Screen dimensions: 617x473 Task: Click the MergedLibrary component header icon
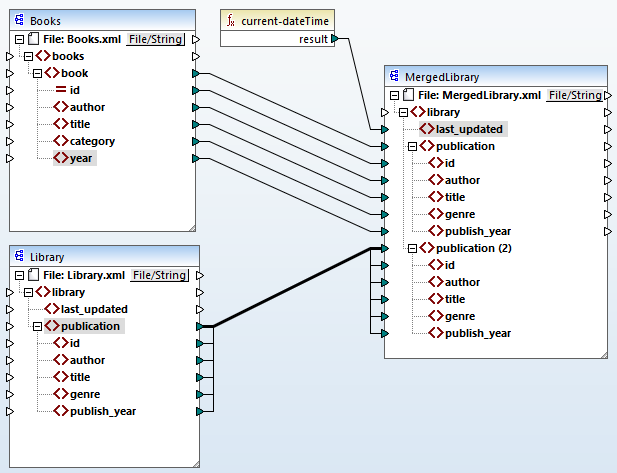point(394,77)
